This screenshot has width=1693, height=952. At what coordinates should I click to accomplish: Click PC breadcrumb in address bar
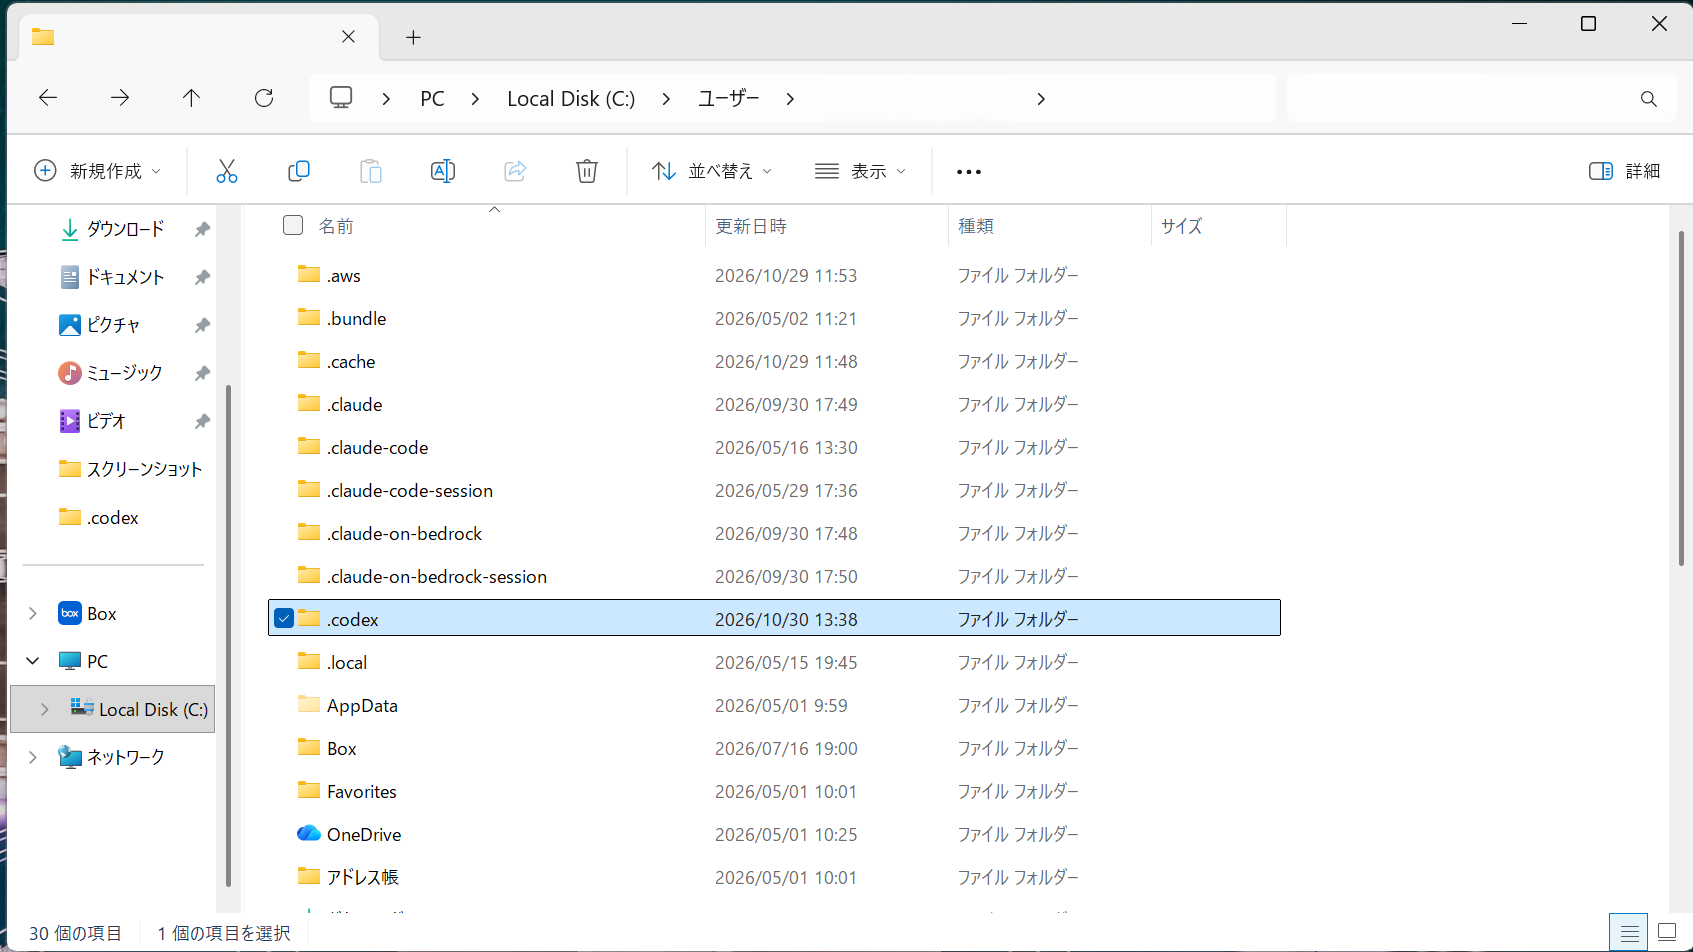pos(432,99)
